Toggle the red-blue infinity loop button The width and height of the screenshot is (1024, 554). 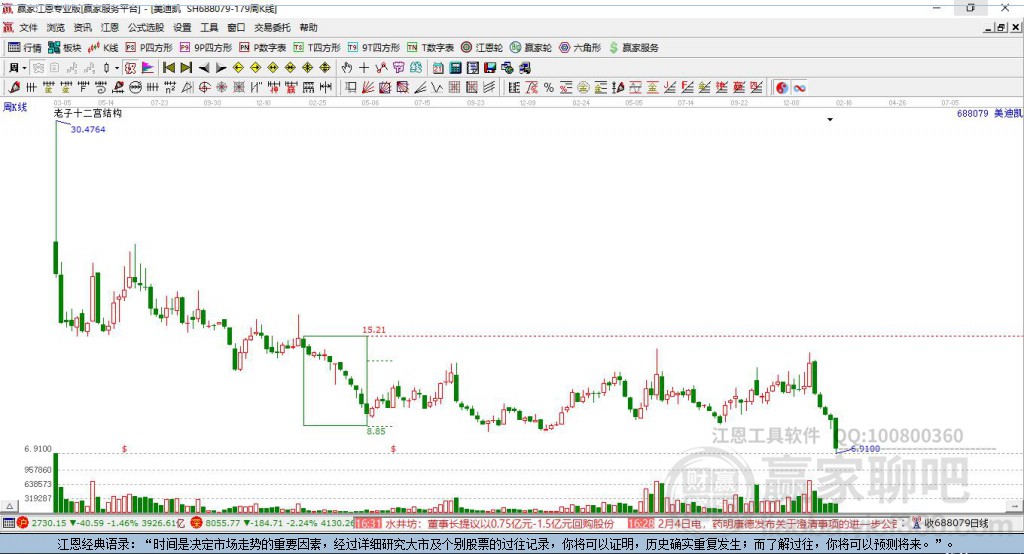coord(799,88)
